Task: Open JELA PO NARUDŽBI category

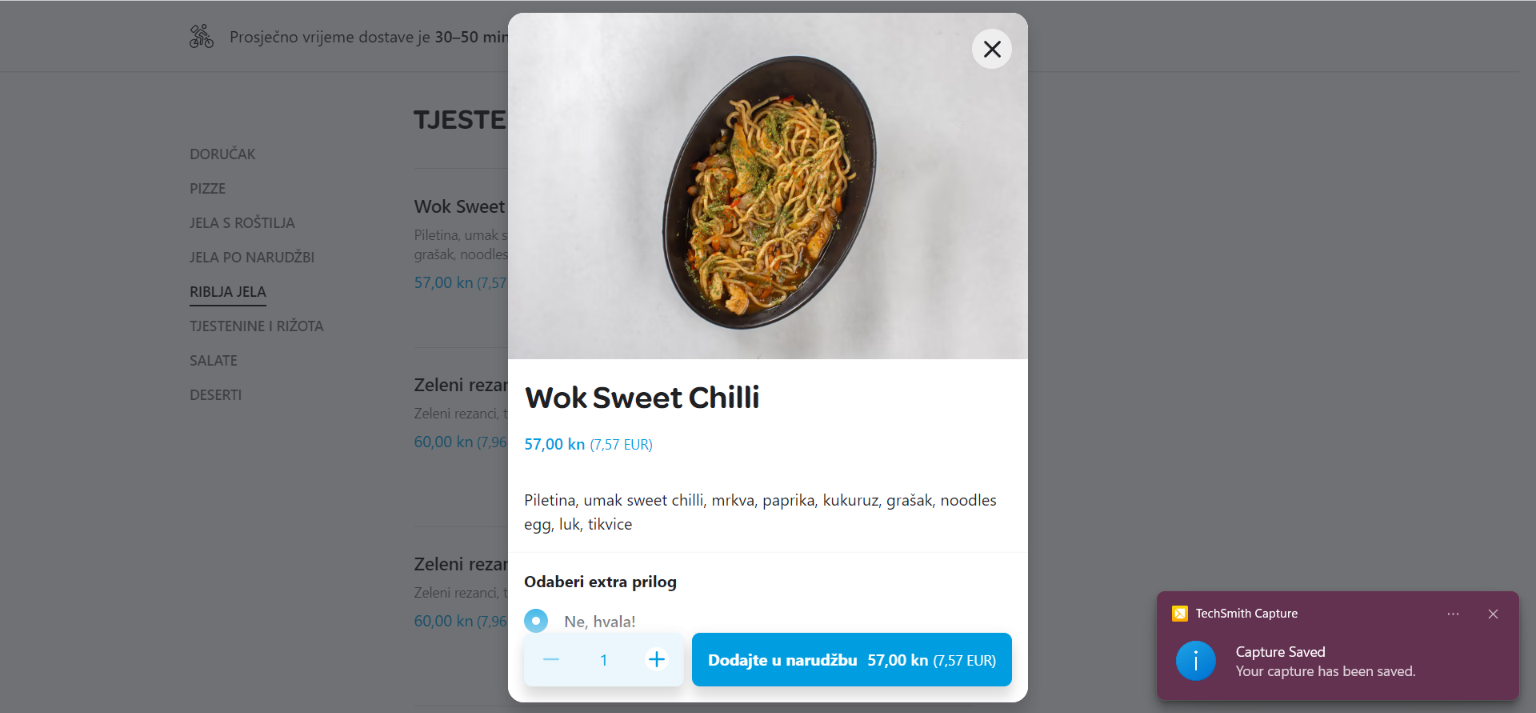Action: pos(252,257)
